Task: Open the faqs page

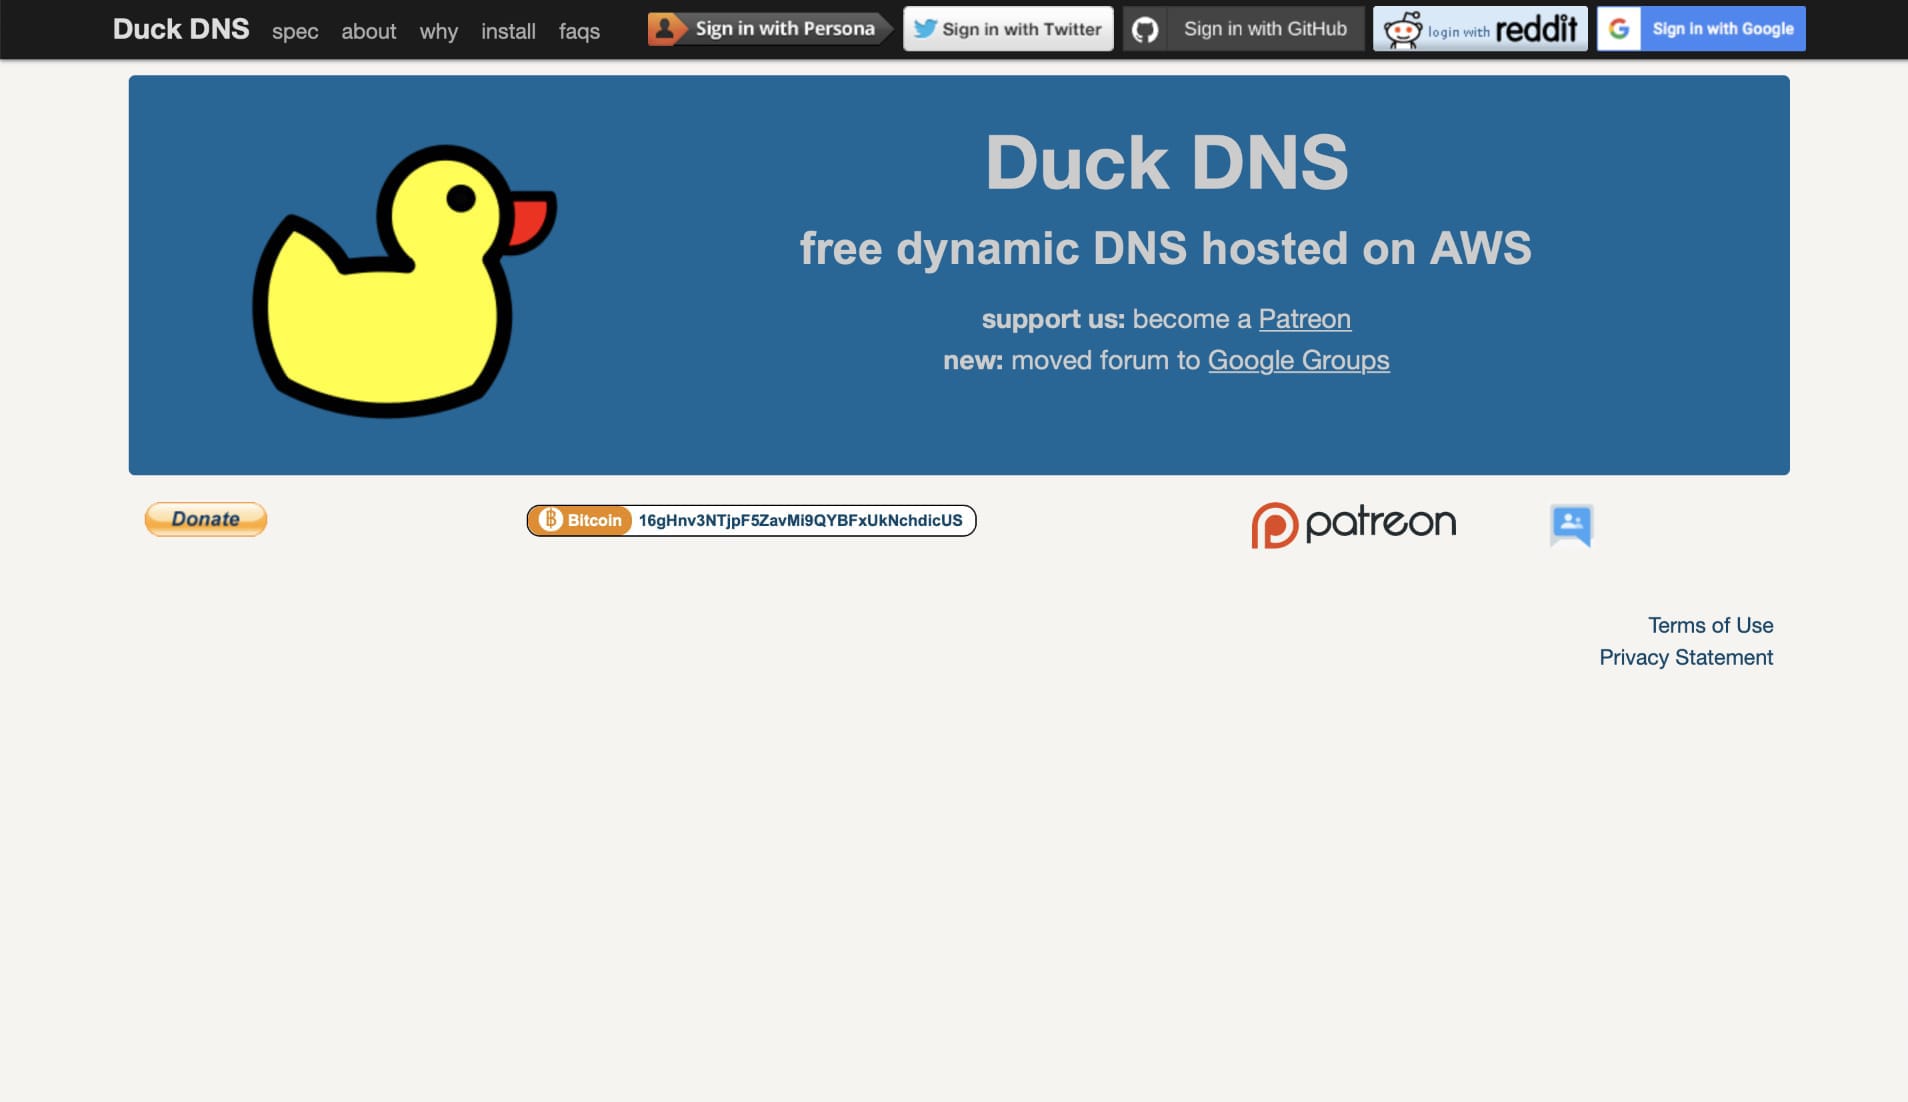Action: 579,31
